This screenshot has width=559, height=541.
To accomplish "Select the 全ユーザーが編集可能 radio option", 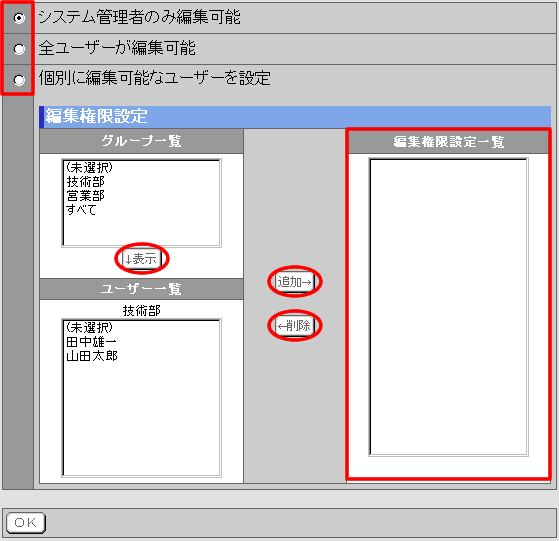I will 19,49.
